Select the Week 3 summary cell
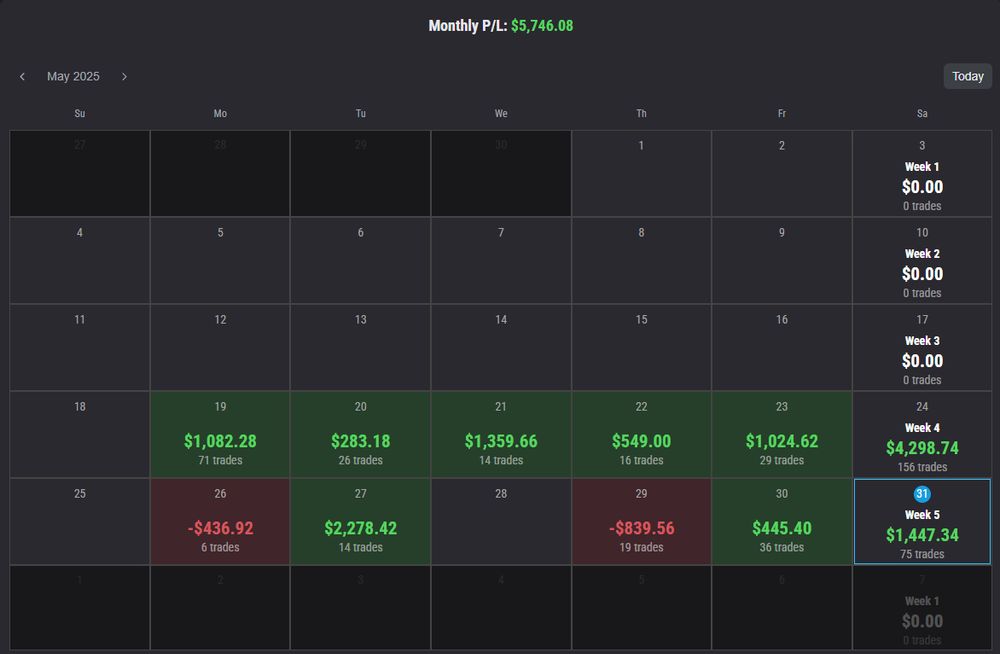The image size is (1000, 654). tap(922, 349)
